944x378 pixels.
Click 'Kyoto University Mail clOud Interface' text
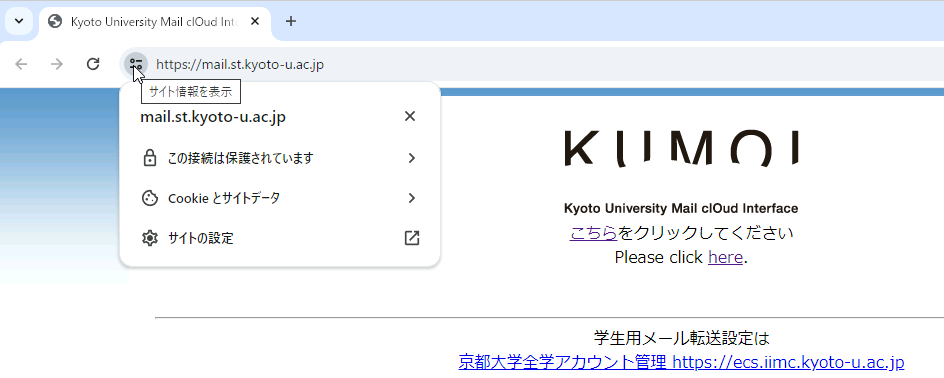click(x=681, y=209)
